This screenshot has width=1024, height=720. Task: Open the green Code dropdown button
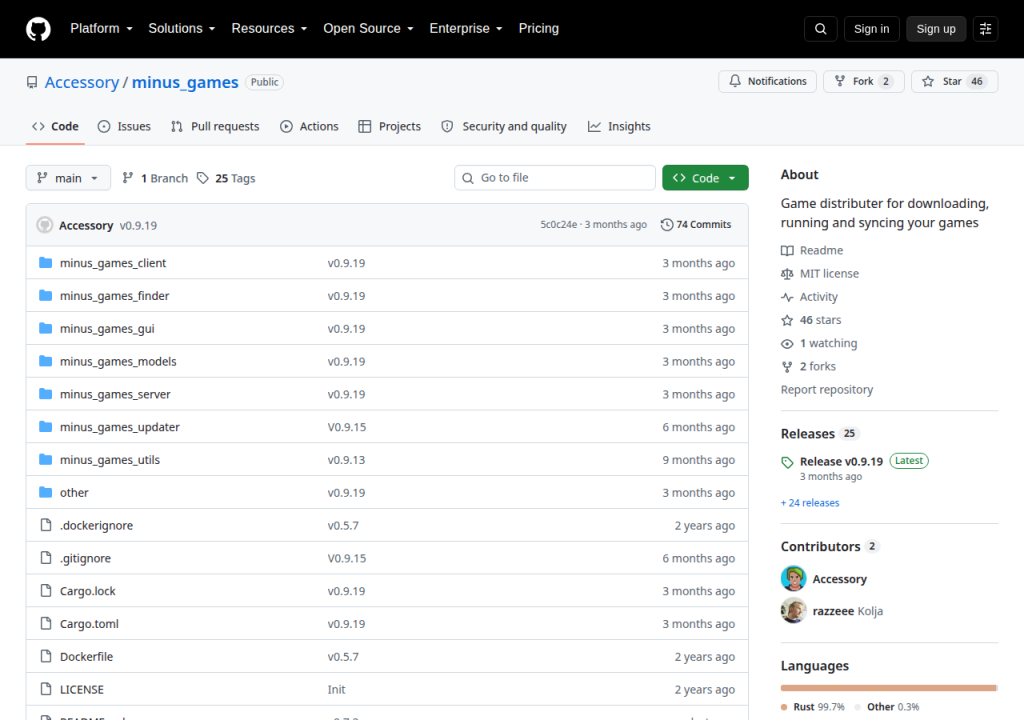tap(705, 178)
